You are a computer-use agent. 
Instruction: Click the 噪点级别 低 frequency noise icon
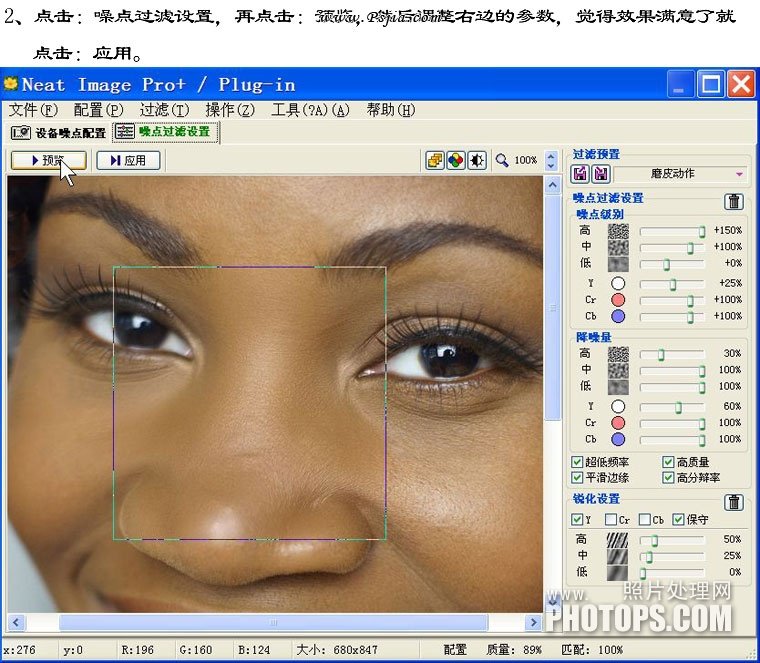point(618,264)
